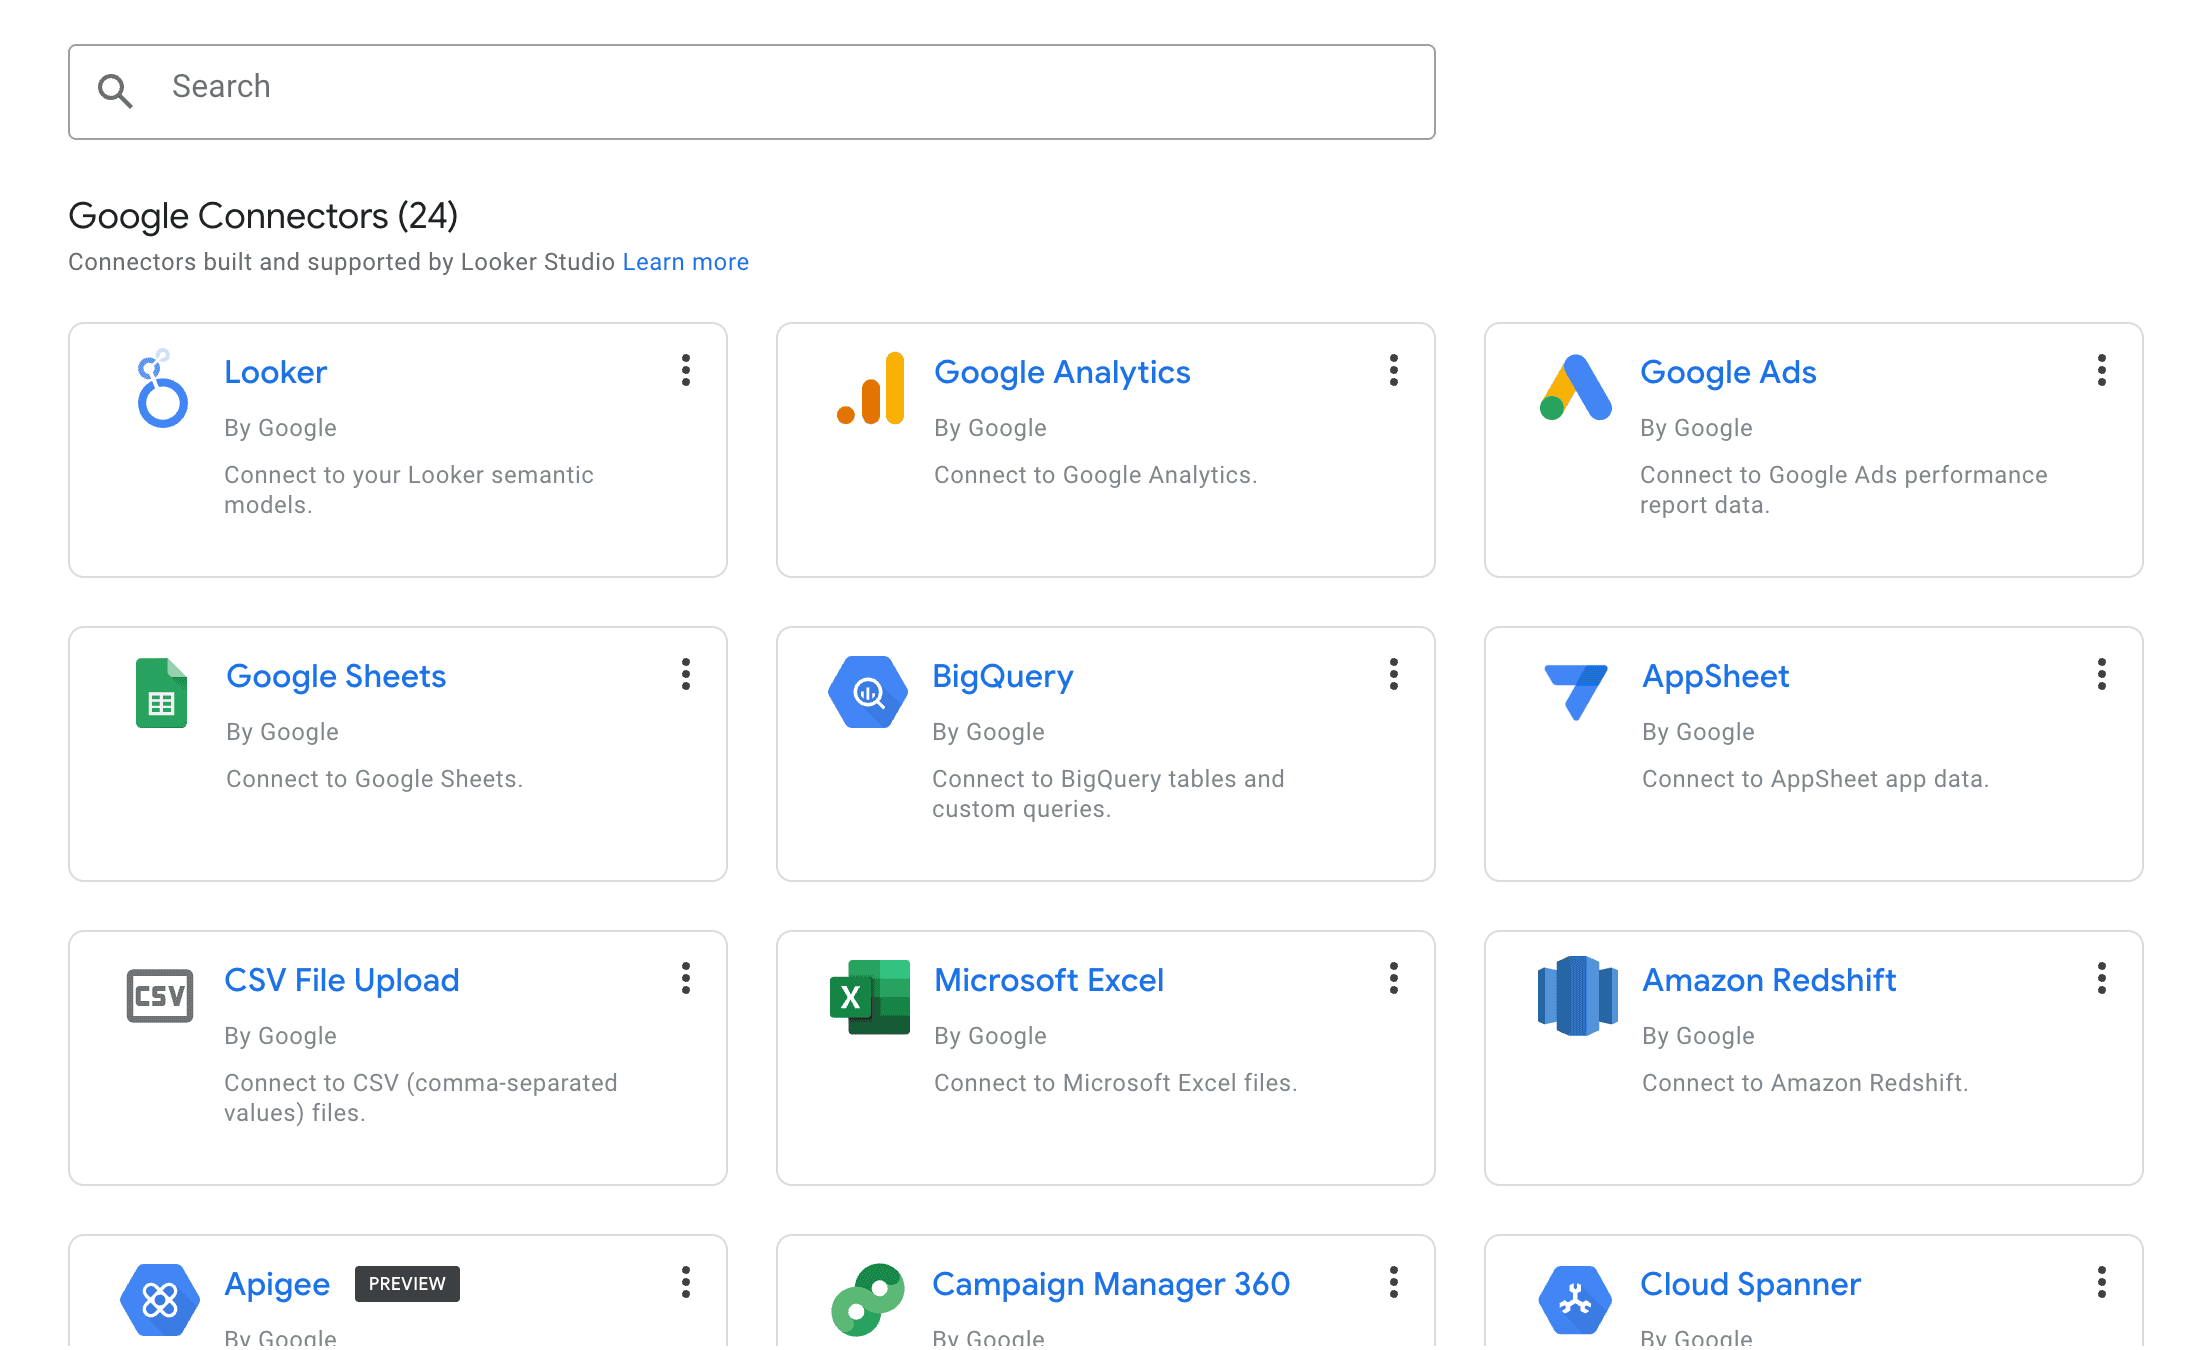Click the Google Analytics bar chart icon
The image size is (2192, 1350).
click(x=870, y=388)
